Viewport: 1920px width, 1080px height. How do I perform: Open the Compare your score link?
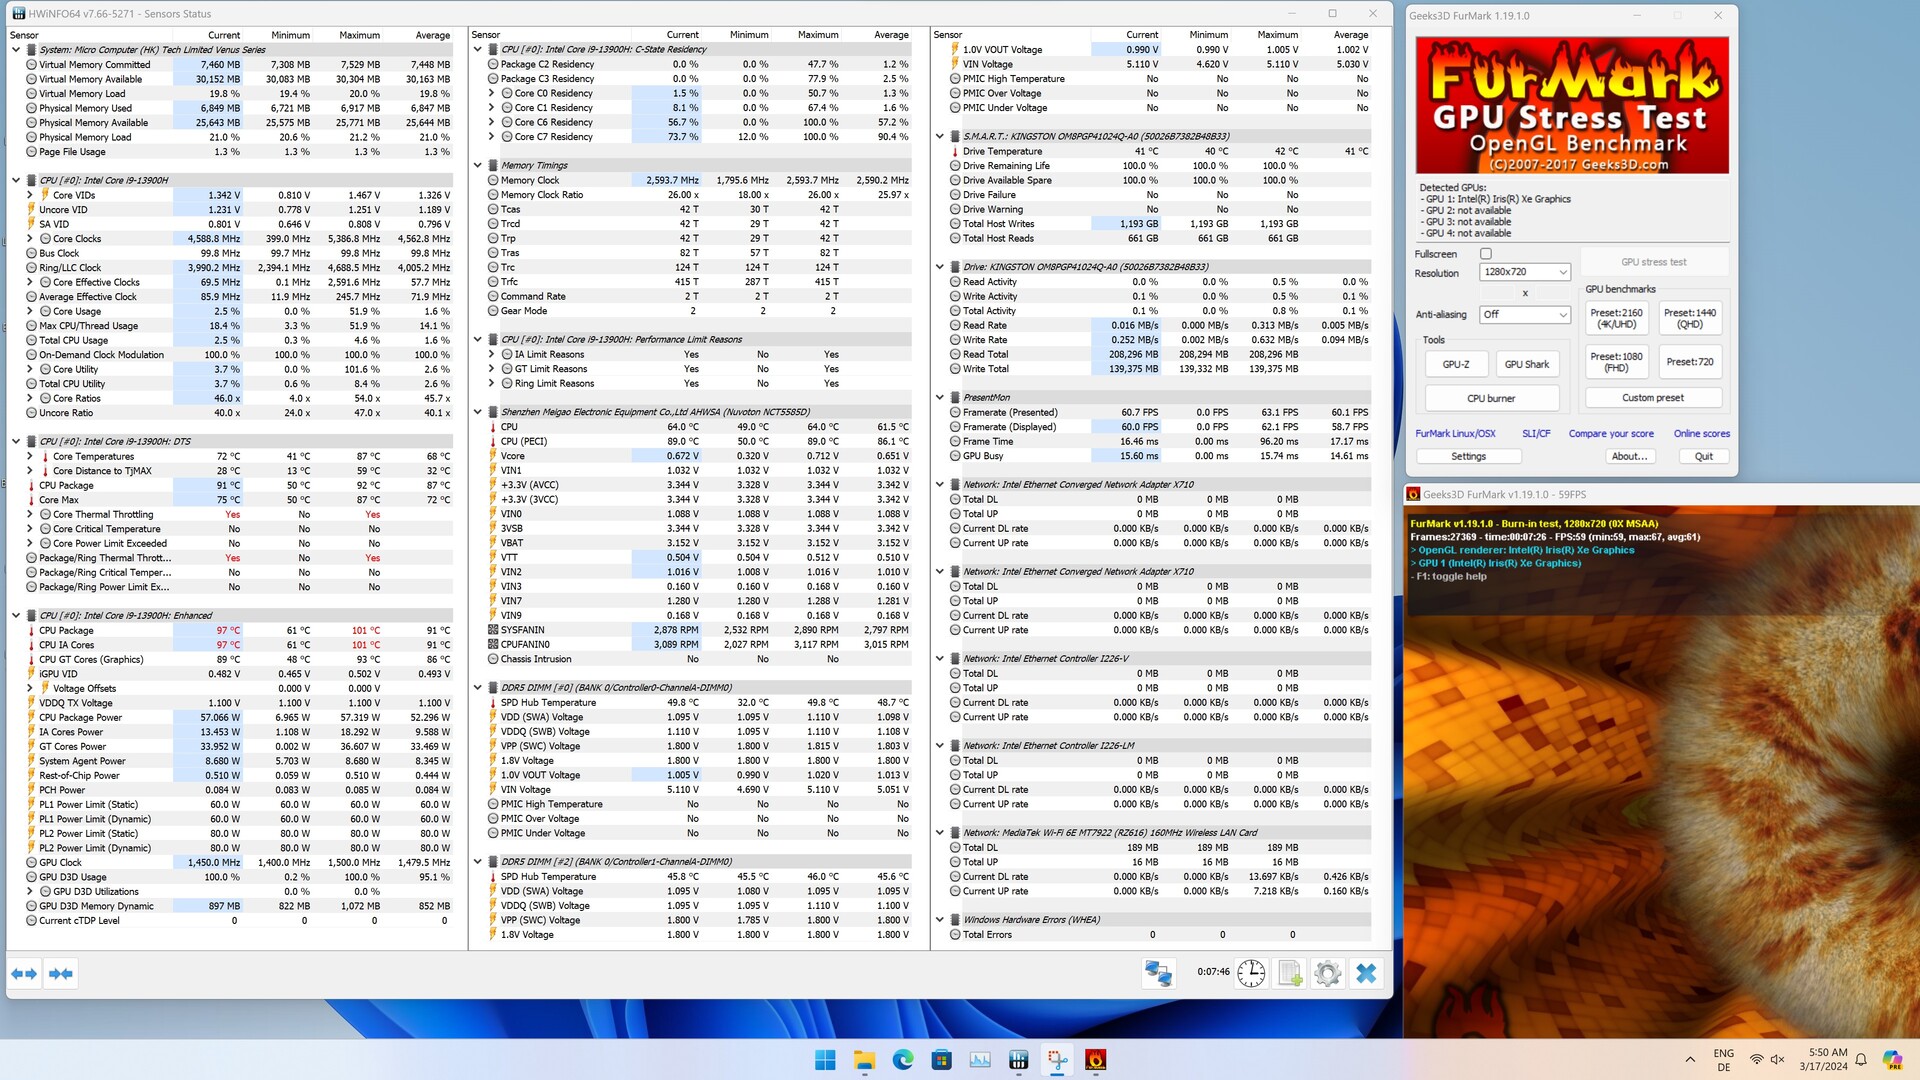1610,434
